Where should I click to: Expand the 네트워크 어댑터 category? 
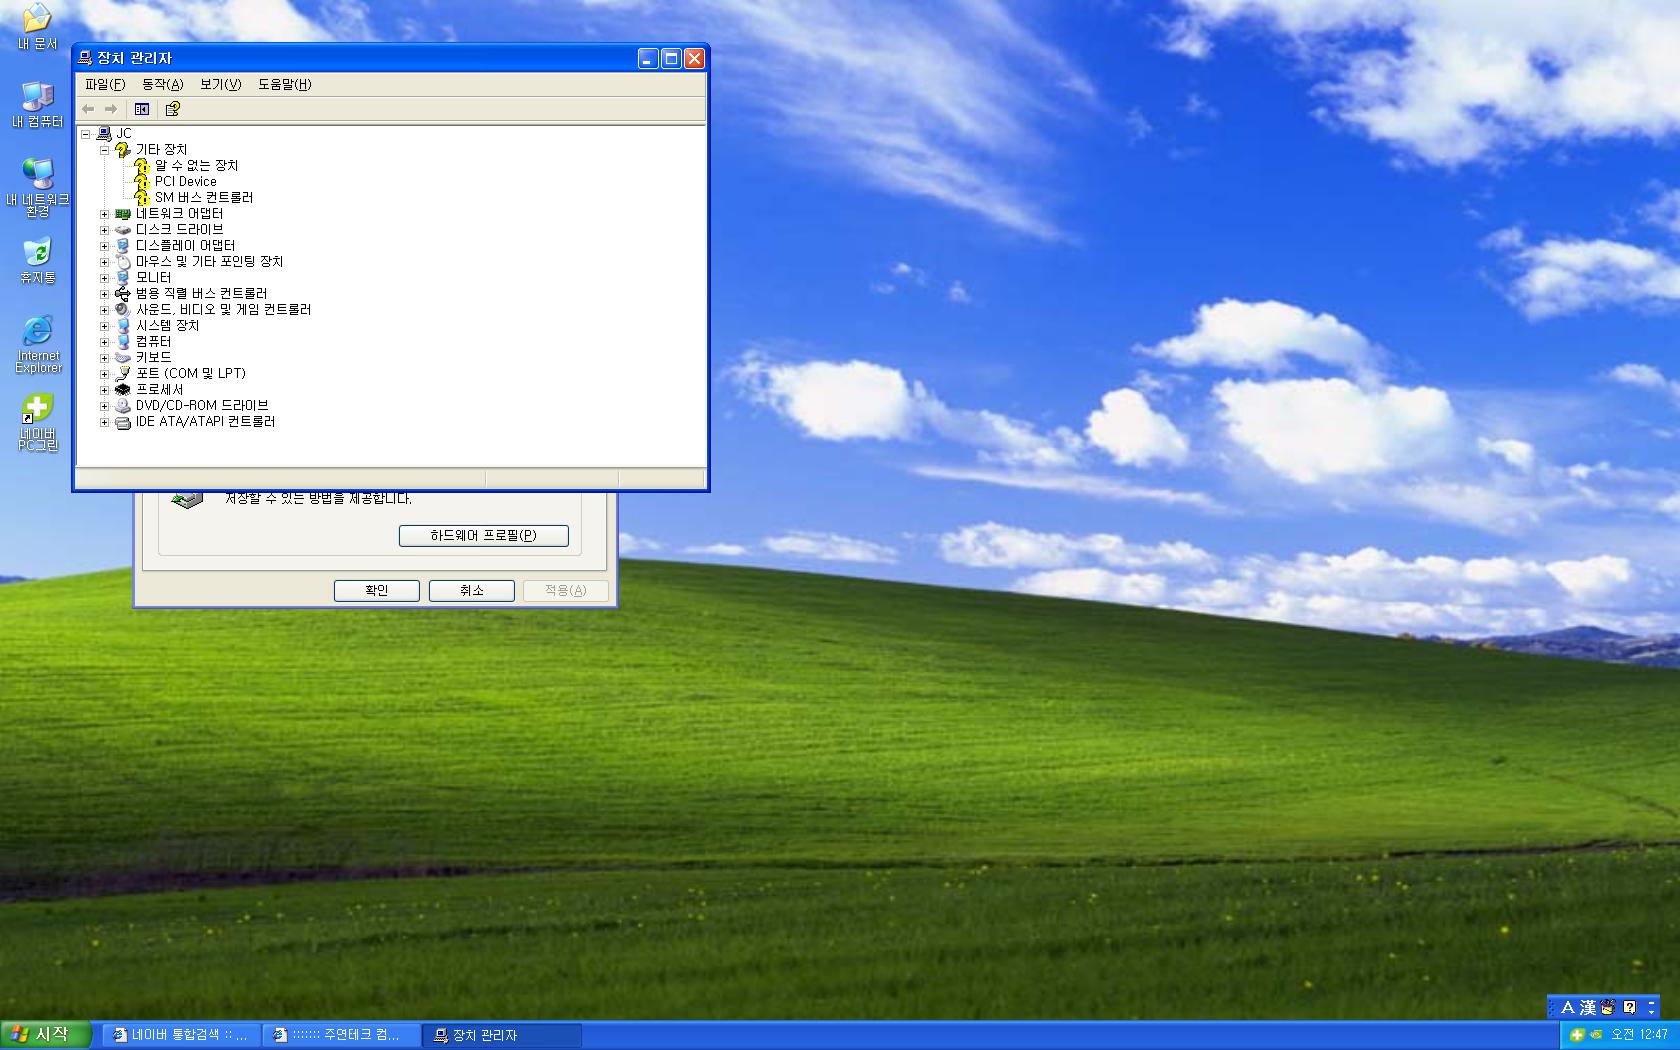(x=104, y=214)
